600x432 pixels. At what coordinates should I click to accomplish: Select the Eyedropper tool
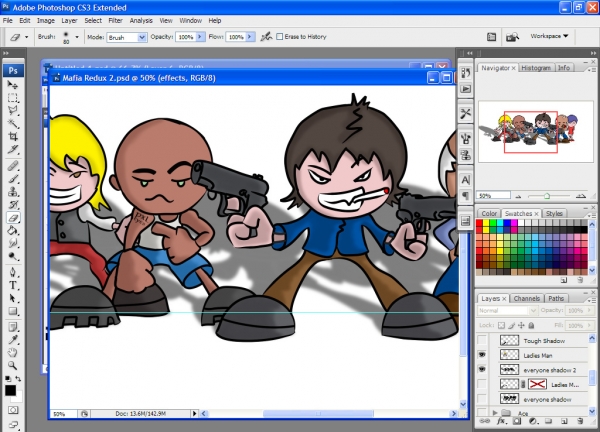[13, 340]
